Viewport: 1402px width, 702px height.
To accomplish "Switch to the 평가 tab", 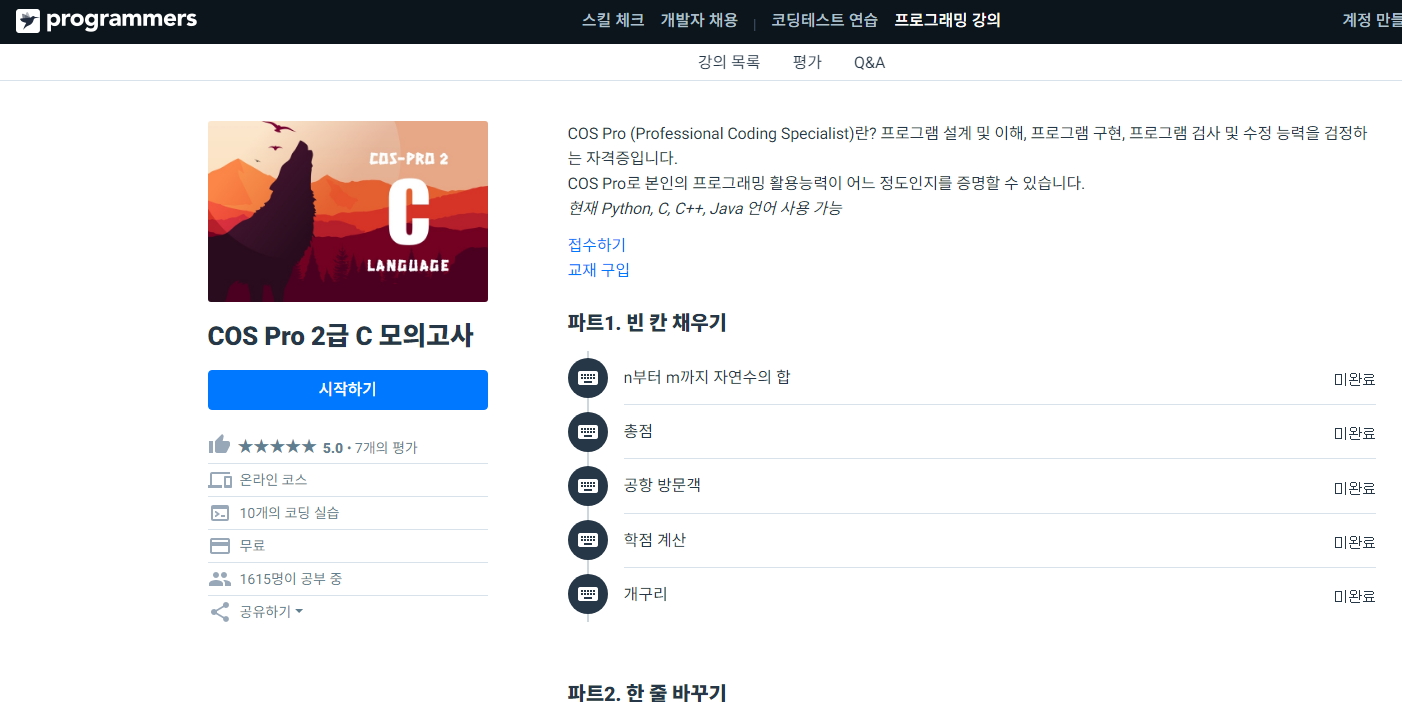I will pos(807,62).
